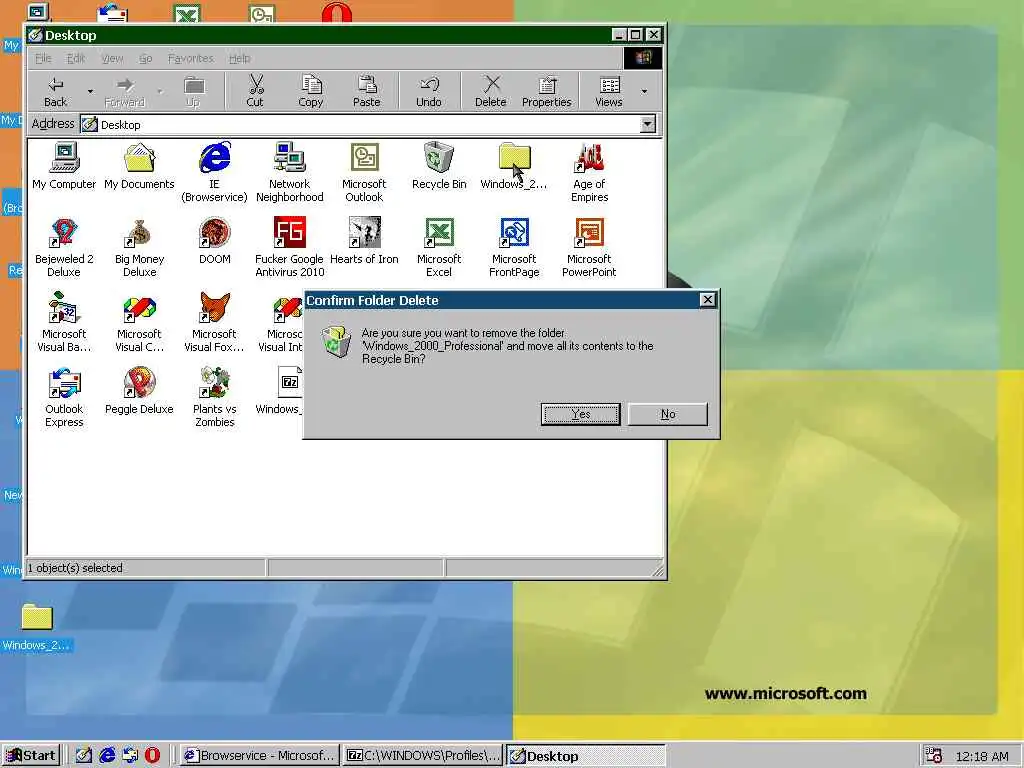Image resolution: width=1024 pixels, height=768 pixels.
Task: Select the Microsoft FrontPage shortcut
Action: point(514,248)
